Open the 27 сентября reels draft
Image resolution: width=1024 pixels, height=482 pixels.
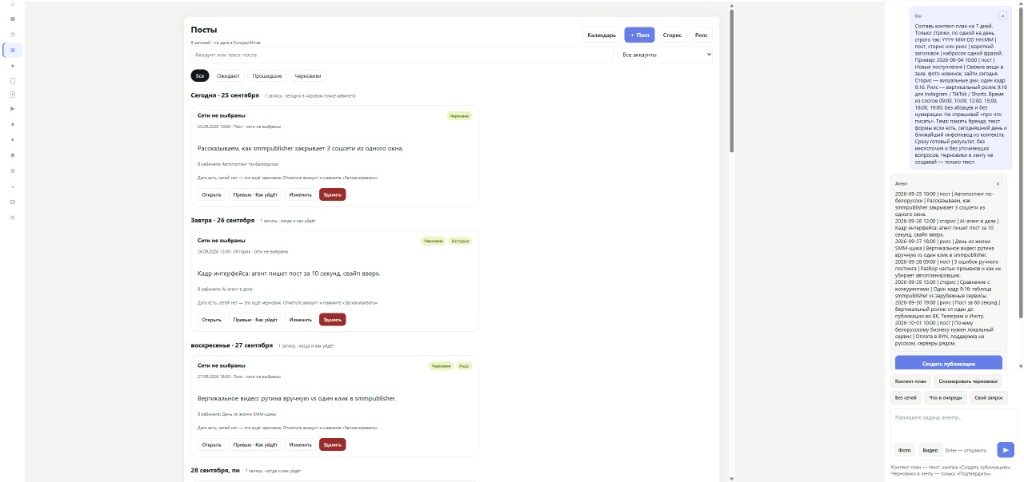tap(212, 445)
